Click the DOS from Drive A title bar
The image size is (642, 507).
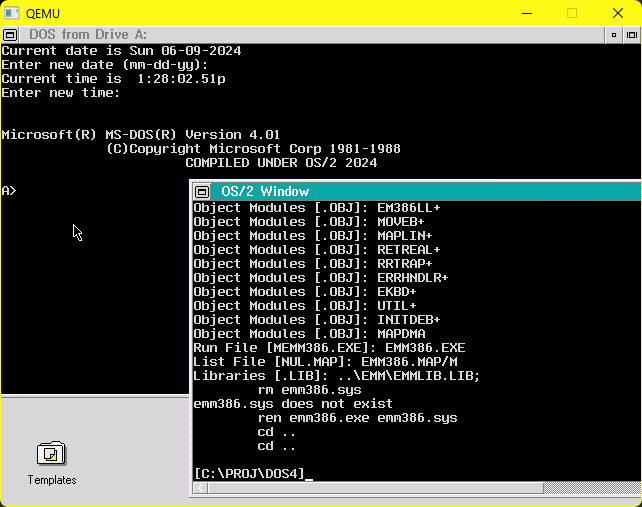point(311,35)
